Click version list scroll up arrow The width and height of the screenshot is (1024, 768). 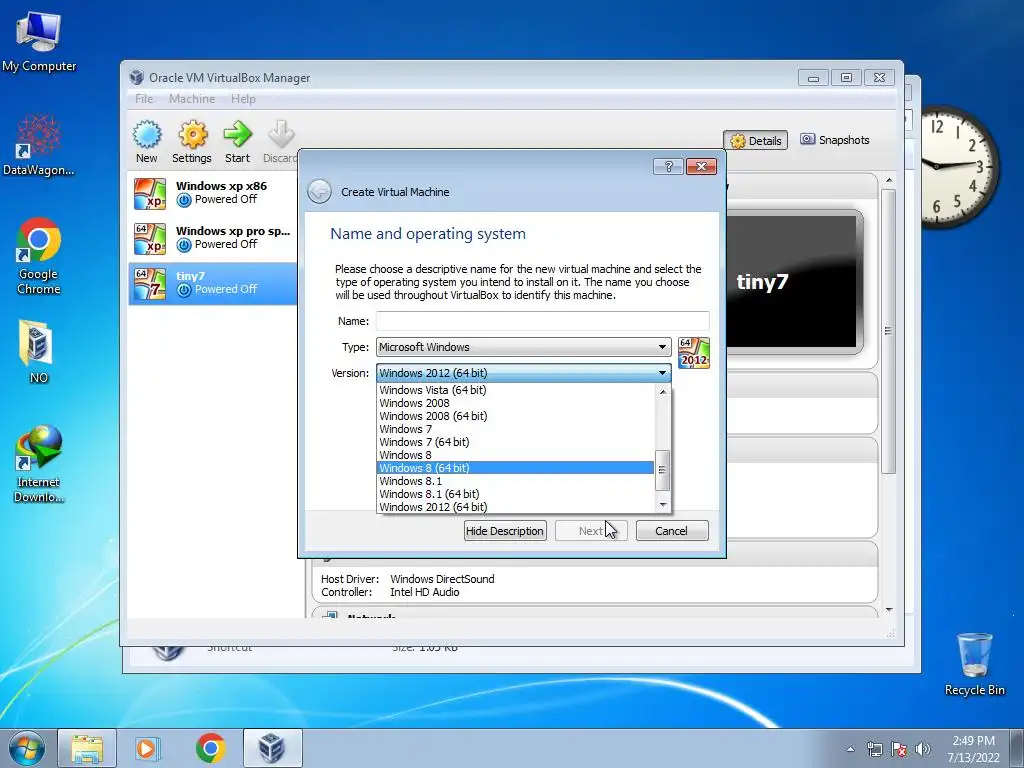click(663, 392)
